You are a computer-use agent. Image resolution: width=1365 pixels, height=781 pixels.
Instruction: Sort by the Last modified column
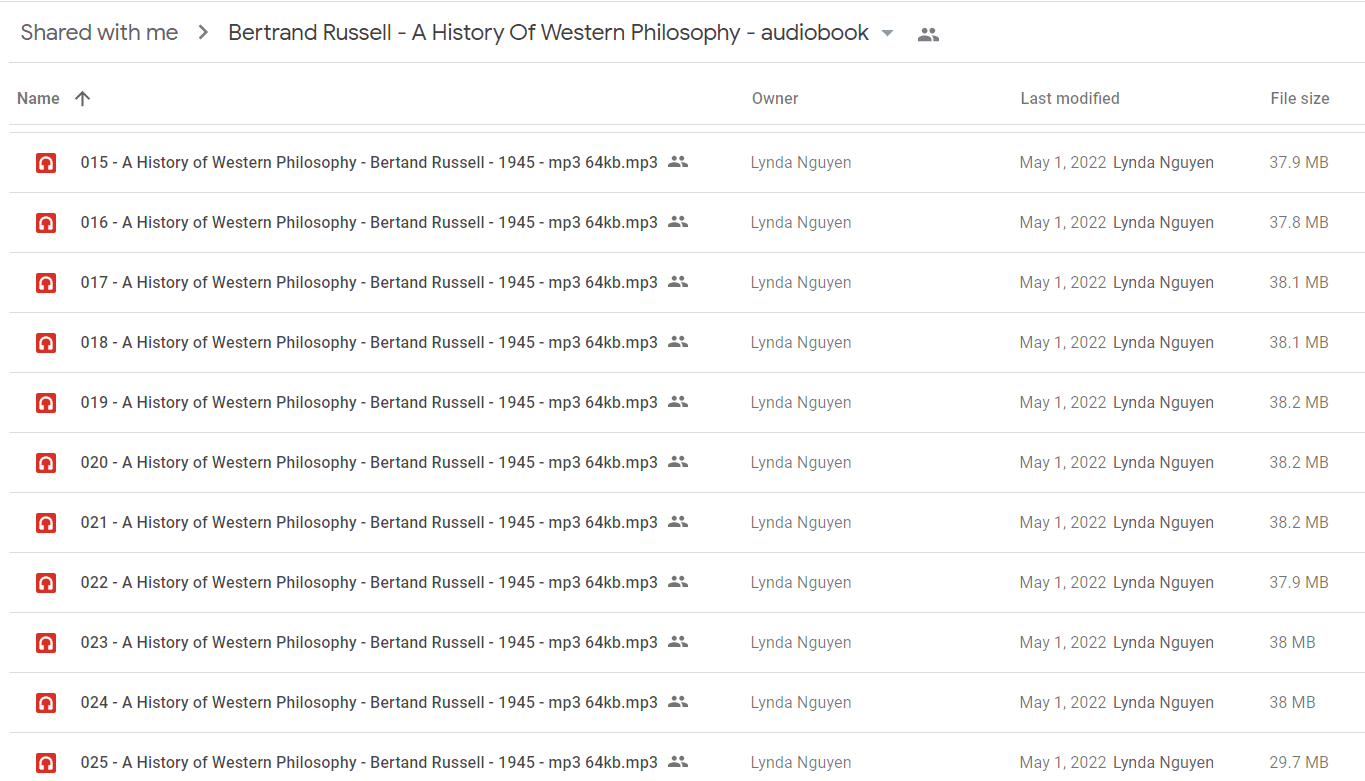click(1070, 98)
